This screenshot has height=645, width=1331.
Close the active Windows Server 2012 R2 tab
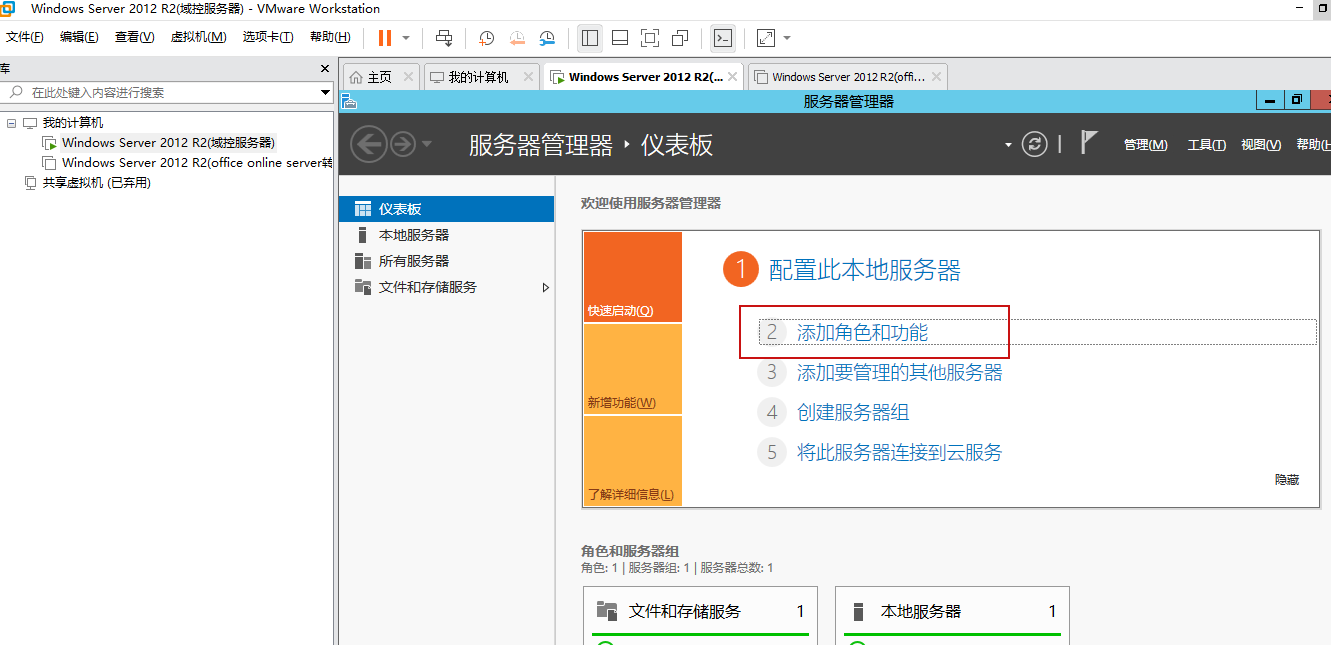(x=732, y=77)
